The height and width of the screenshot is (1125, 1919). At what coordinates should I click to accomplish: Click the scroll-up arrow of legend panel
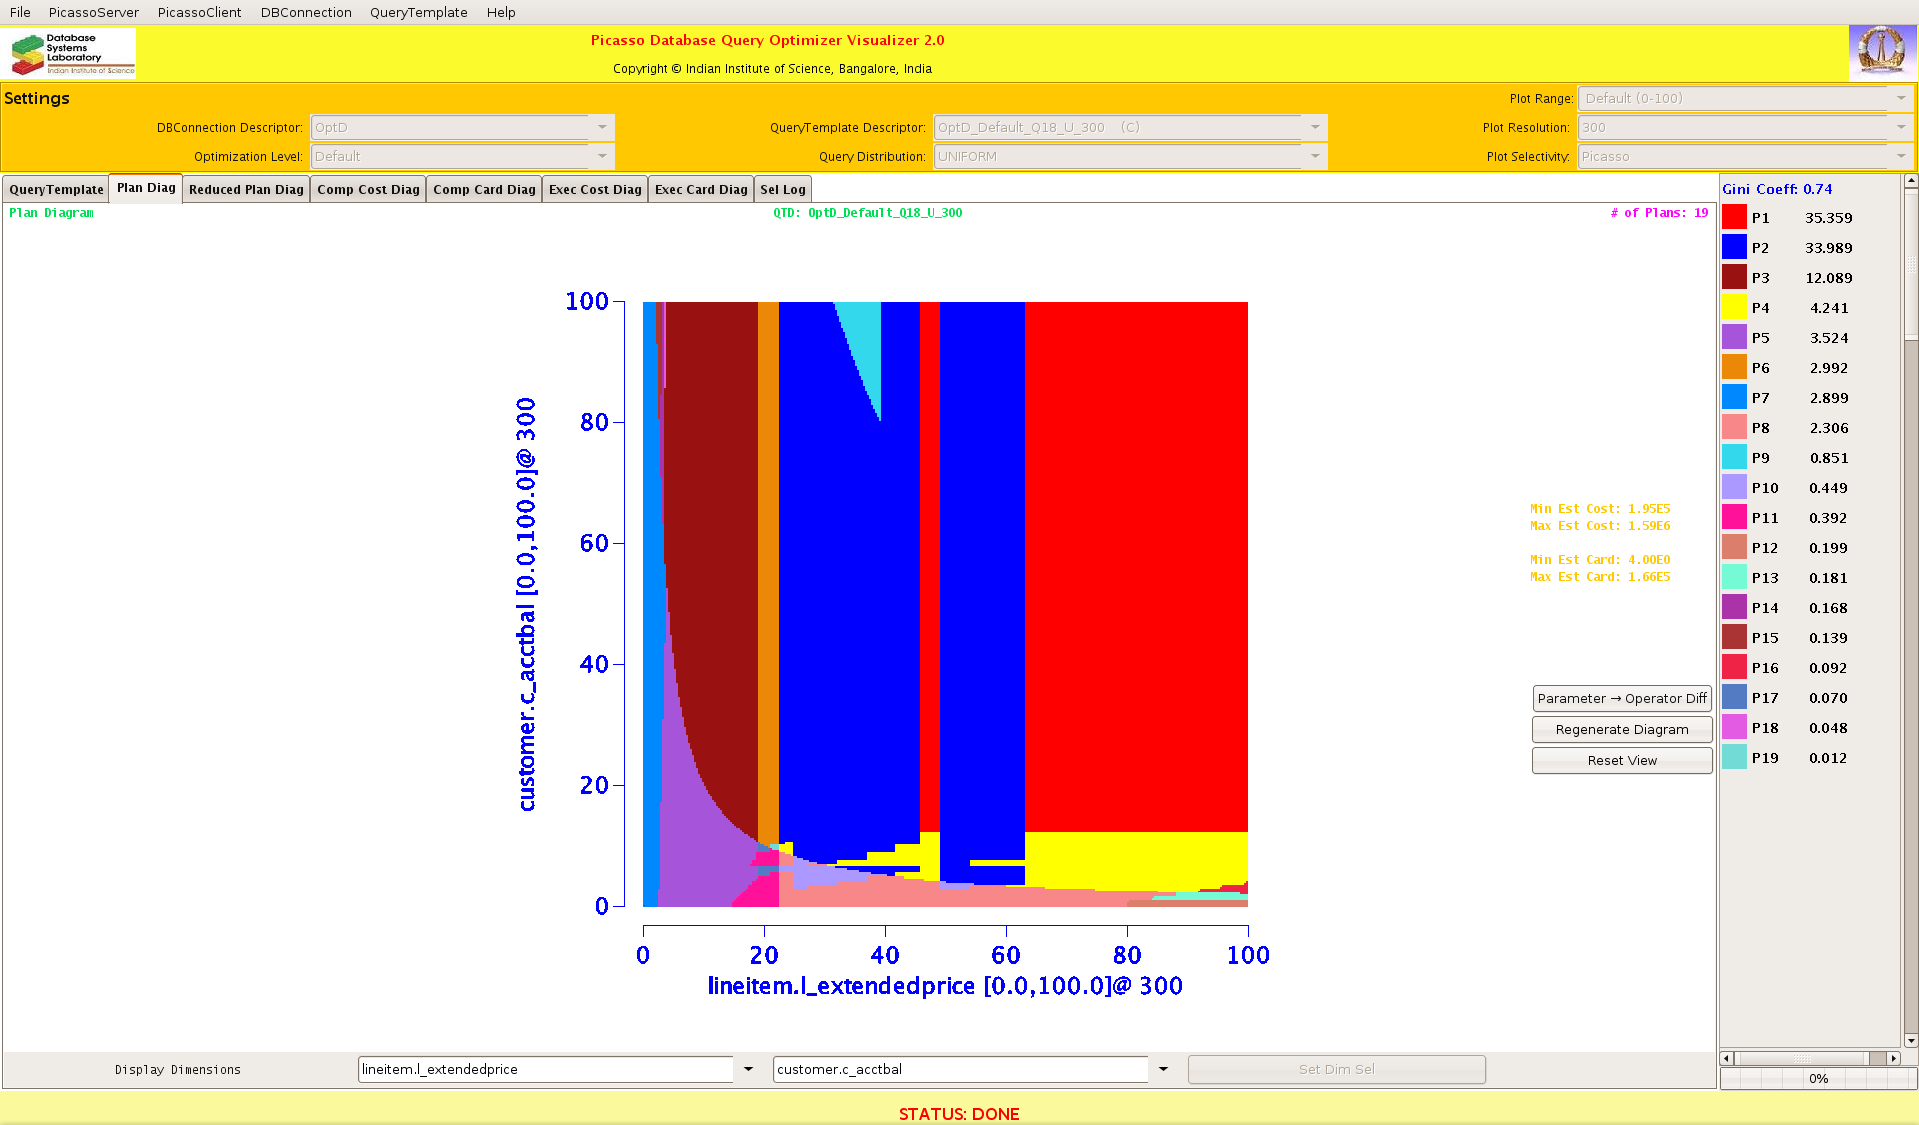coord(1911,182)
